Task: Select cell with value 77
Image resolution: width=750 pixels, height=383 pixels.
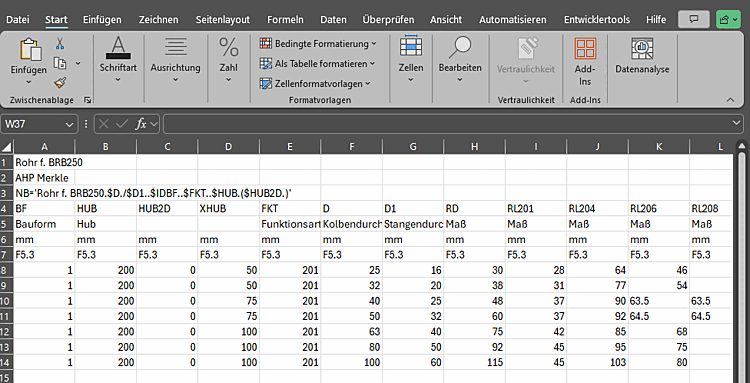Action: 597,285
